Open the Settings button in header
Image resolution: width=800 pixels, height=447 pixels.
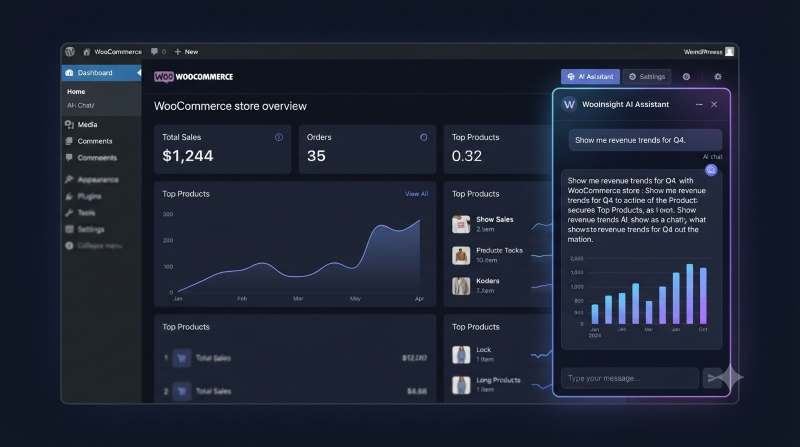coord(647,77)
